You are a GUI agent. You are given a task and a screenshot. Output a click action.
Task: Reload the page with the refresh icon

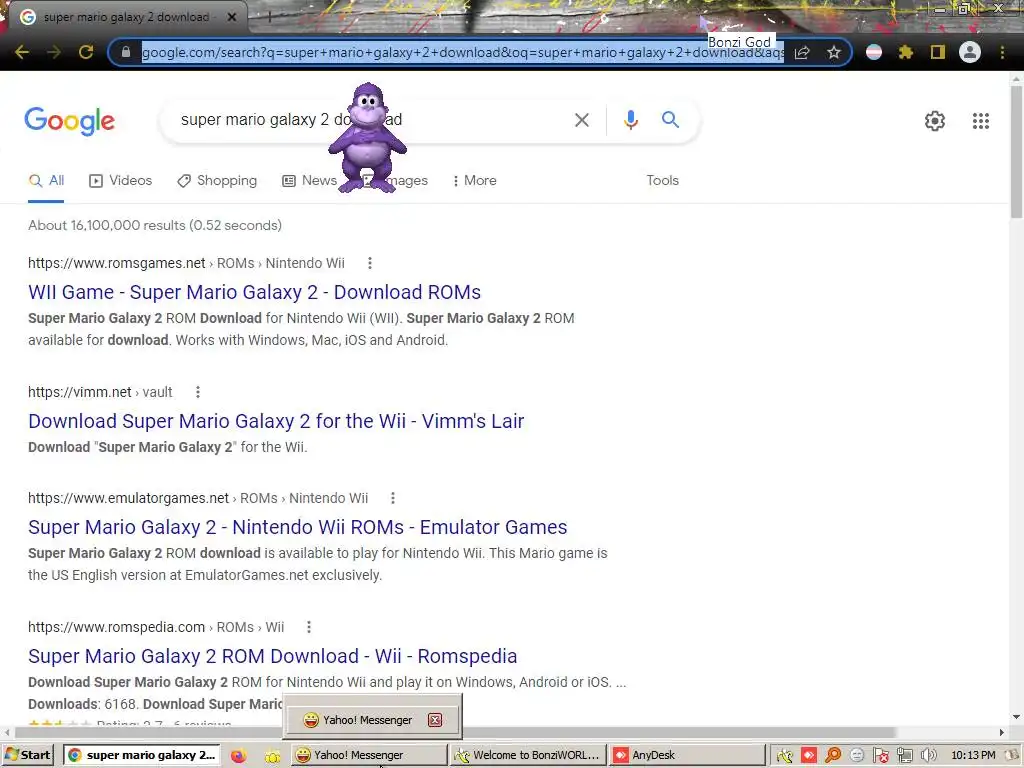[86, 52]
